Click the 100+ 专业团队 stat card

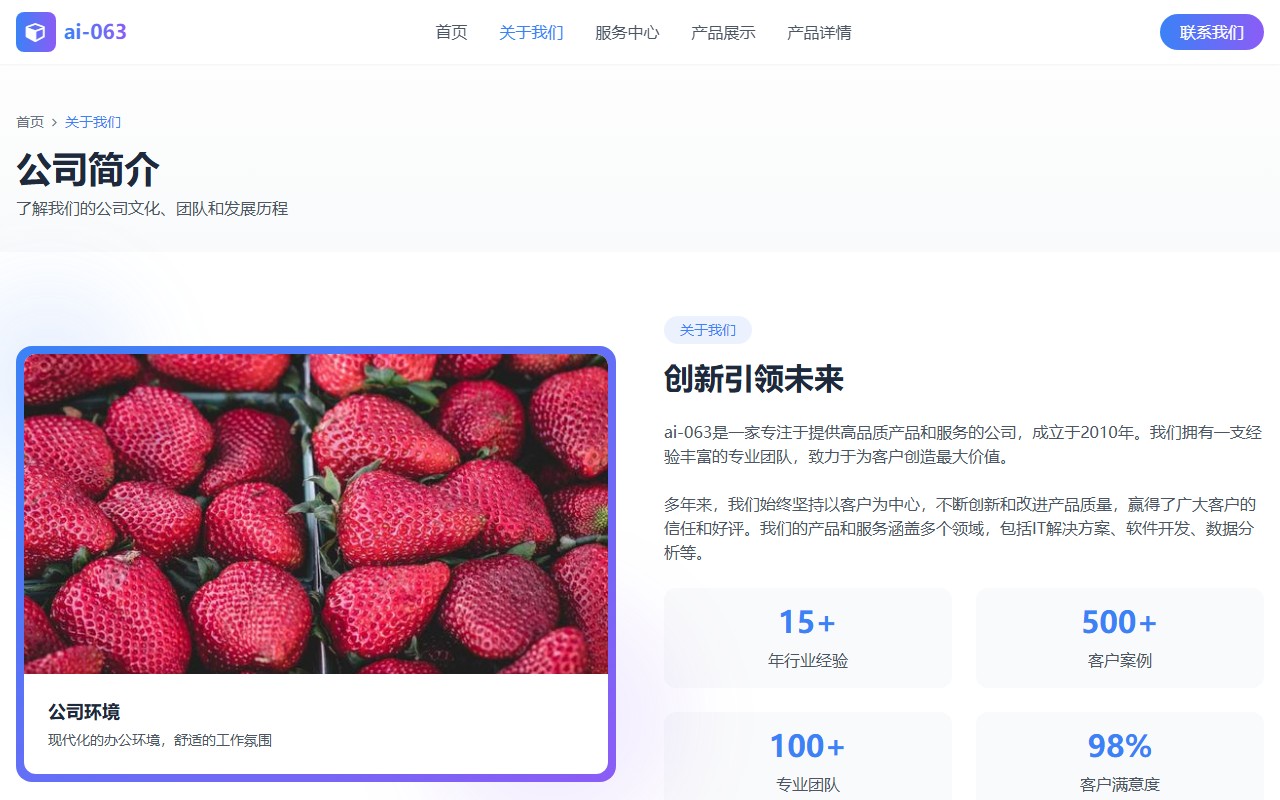807,758
